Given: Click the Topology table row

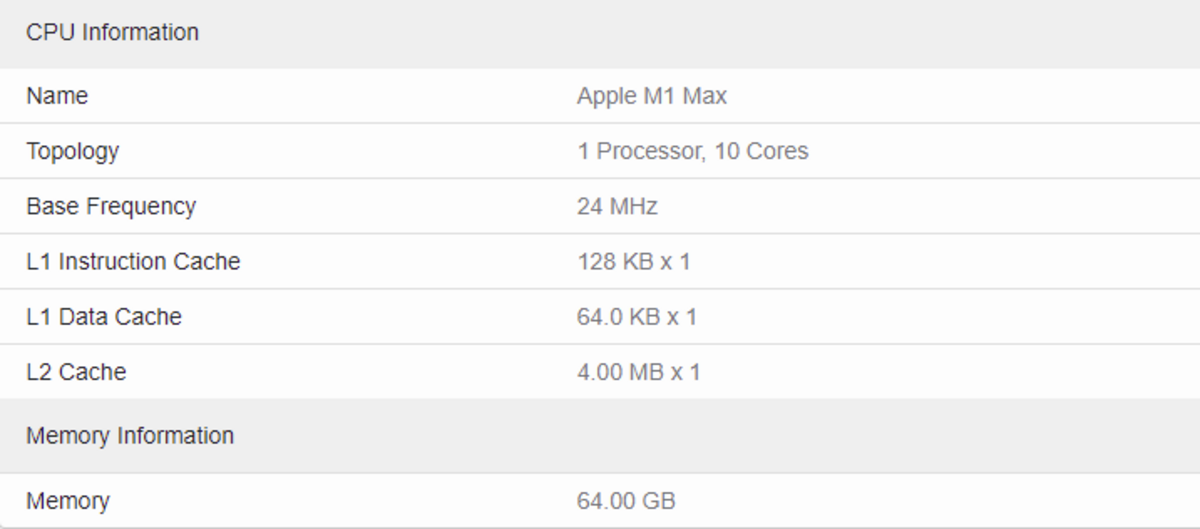Looking at the screenshot, I should coord(600,151).
